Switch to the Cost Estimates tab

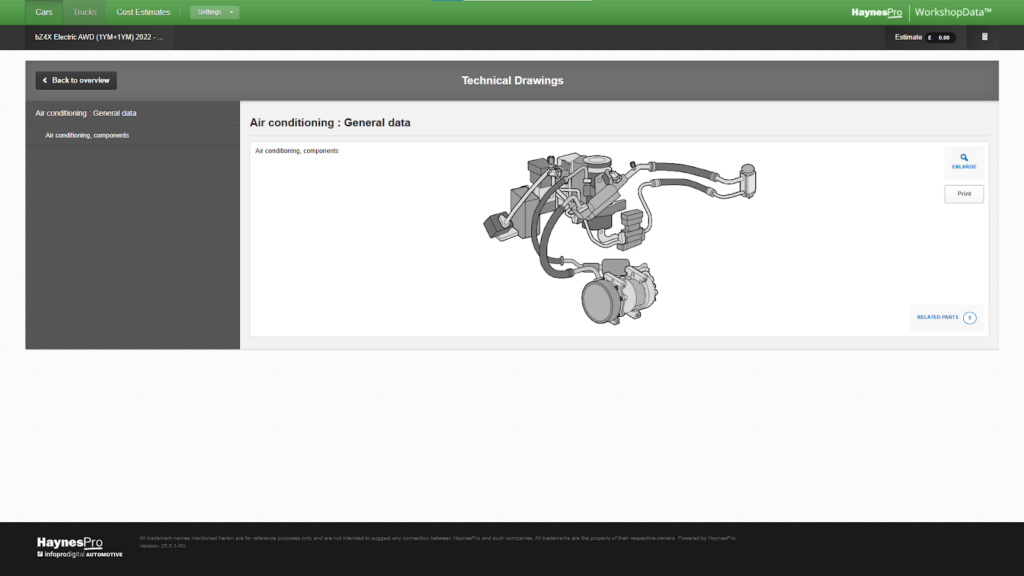coord(141,13)
